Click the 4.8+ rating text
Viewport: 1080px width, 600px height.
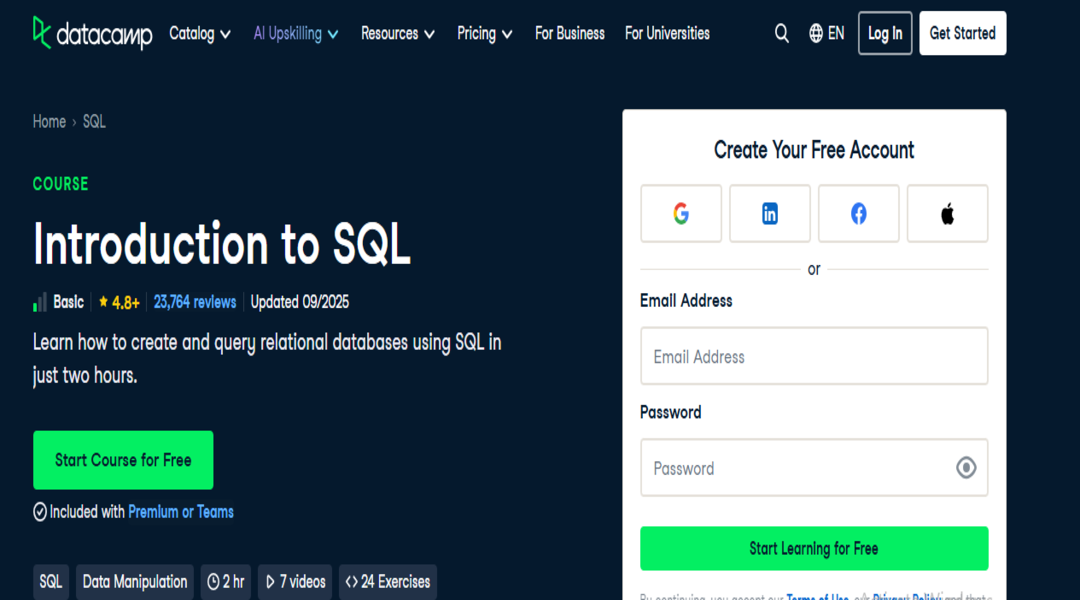[125, 302]
